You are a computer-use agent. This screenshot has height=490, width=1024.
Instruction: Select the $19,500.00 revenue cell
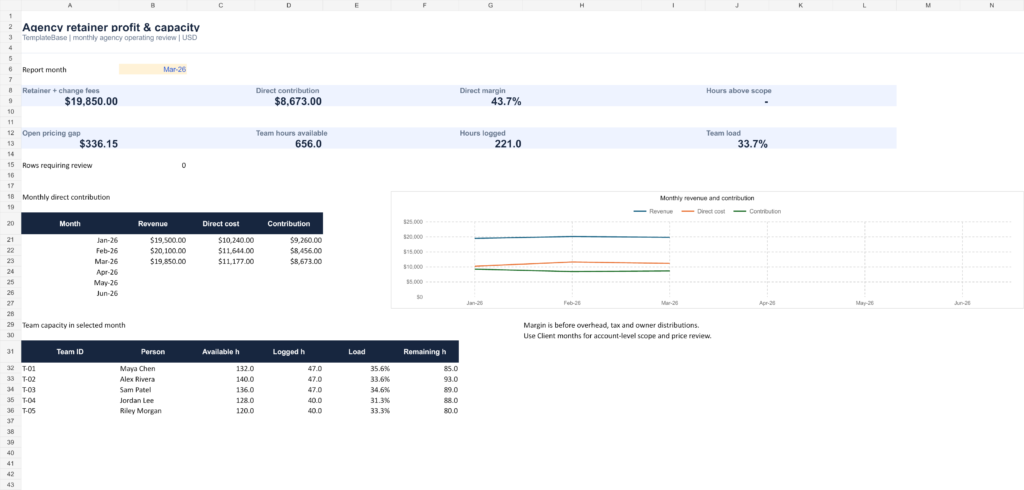(x=153, y=240)
